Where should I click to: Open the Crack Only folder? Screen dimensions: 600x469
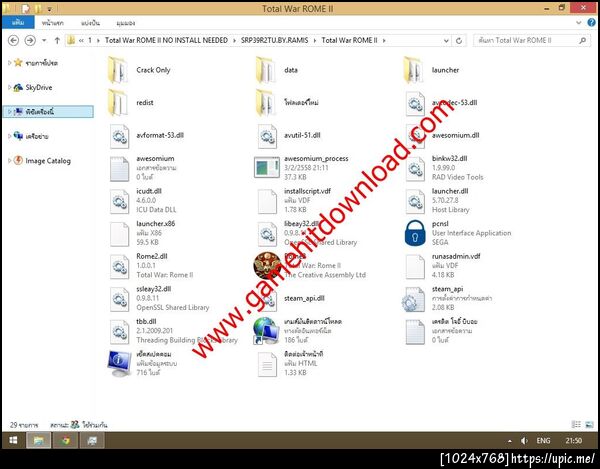[117, 70]
